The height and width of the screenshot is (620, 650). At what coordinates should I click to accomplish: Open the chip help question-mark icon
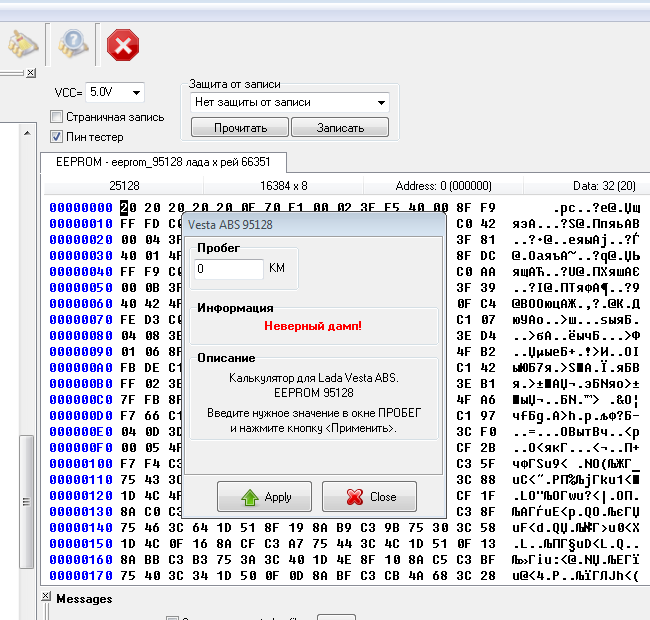(x=73, y=44)
